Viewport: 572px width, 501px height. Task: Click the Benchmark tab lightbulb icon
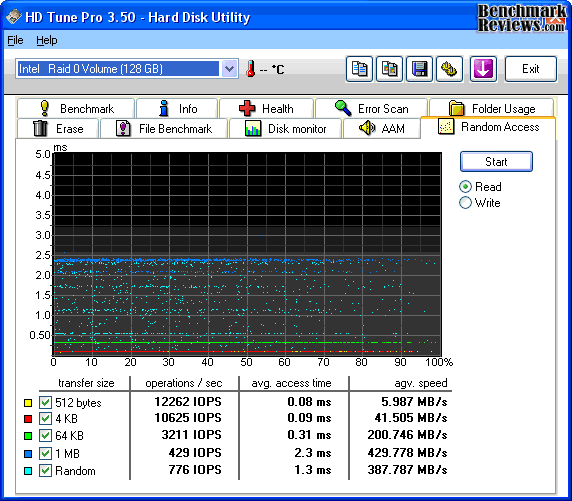point(45,108)
